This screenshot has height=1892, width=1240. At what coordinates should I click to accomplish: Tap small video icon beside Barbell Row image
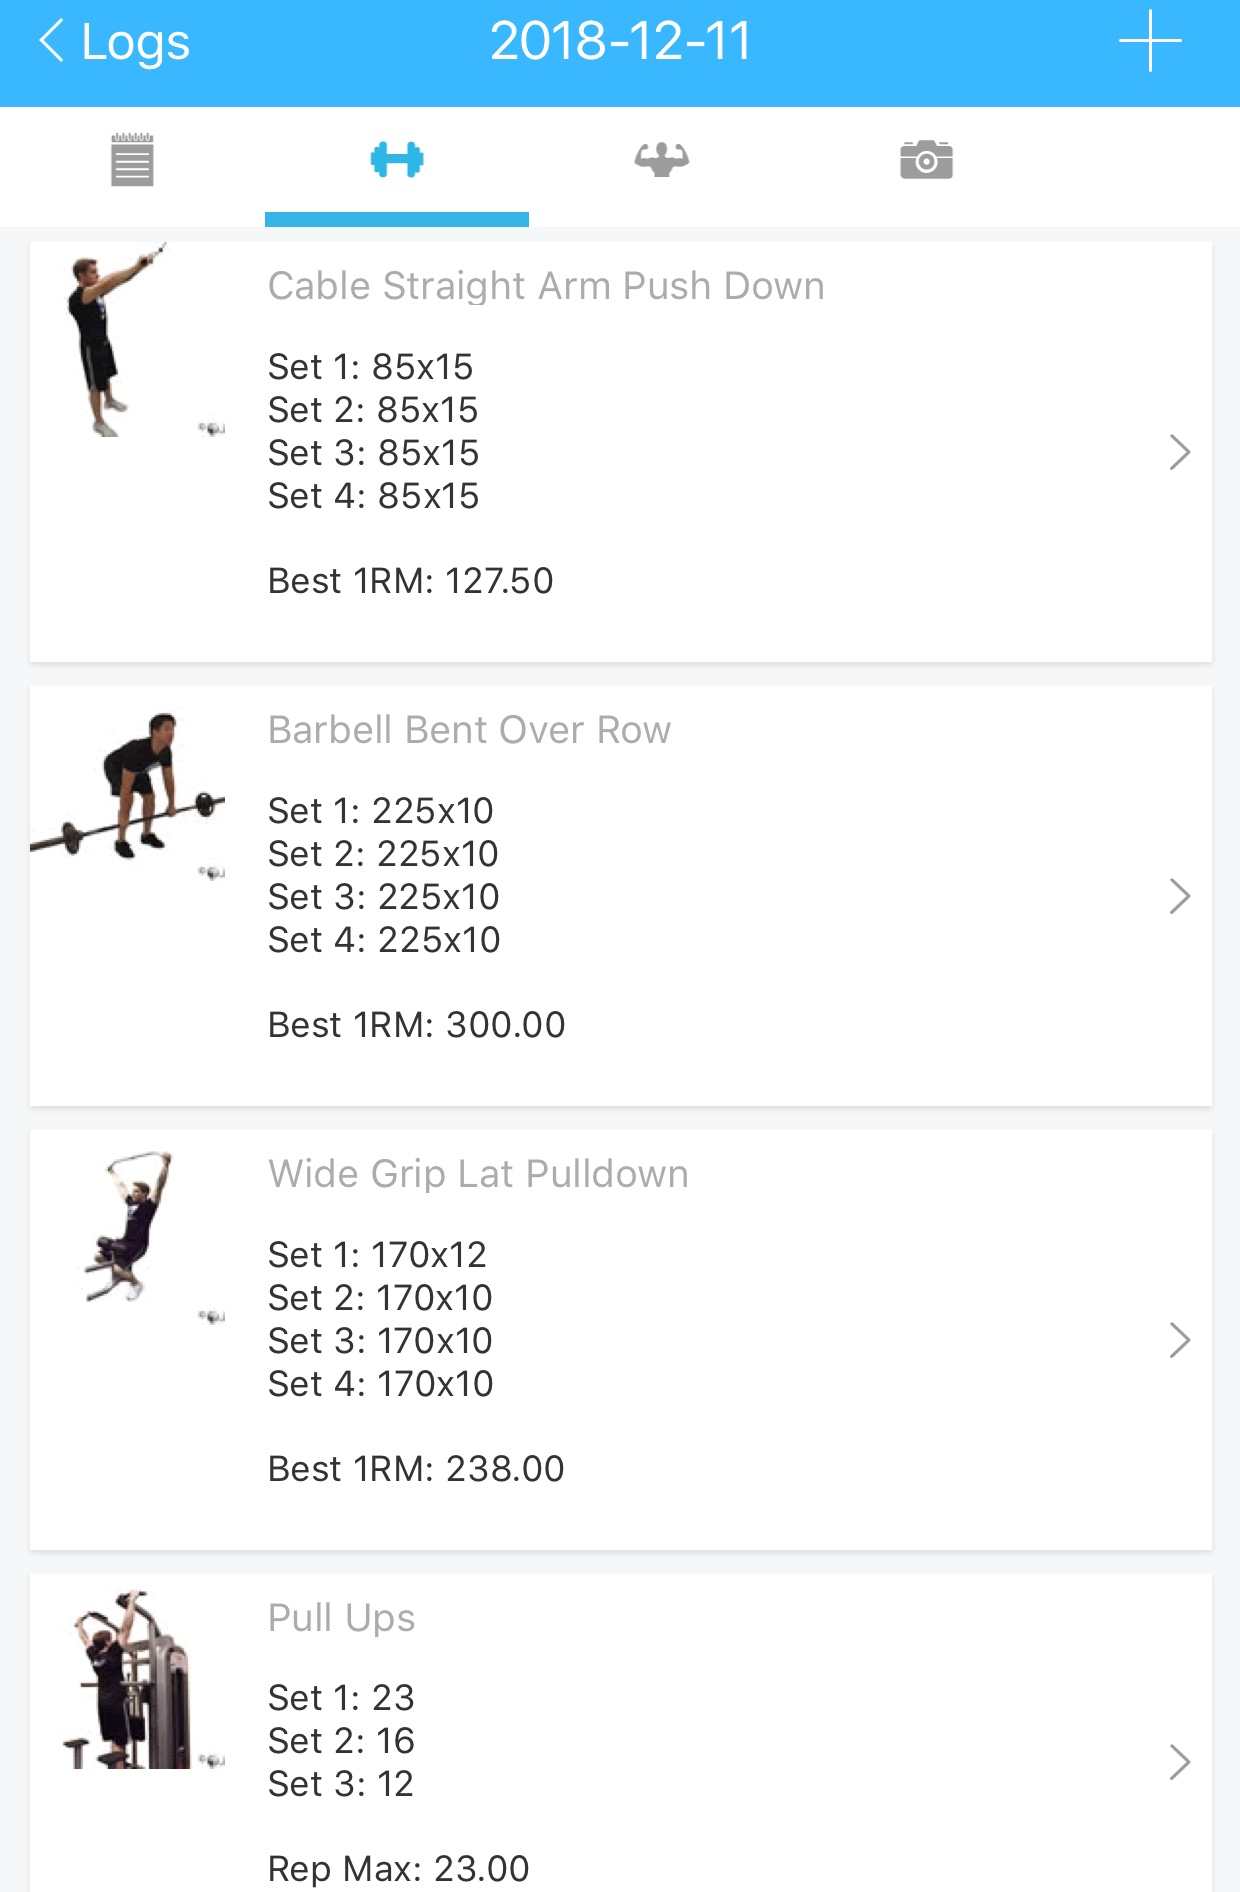(212, 873)
